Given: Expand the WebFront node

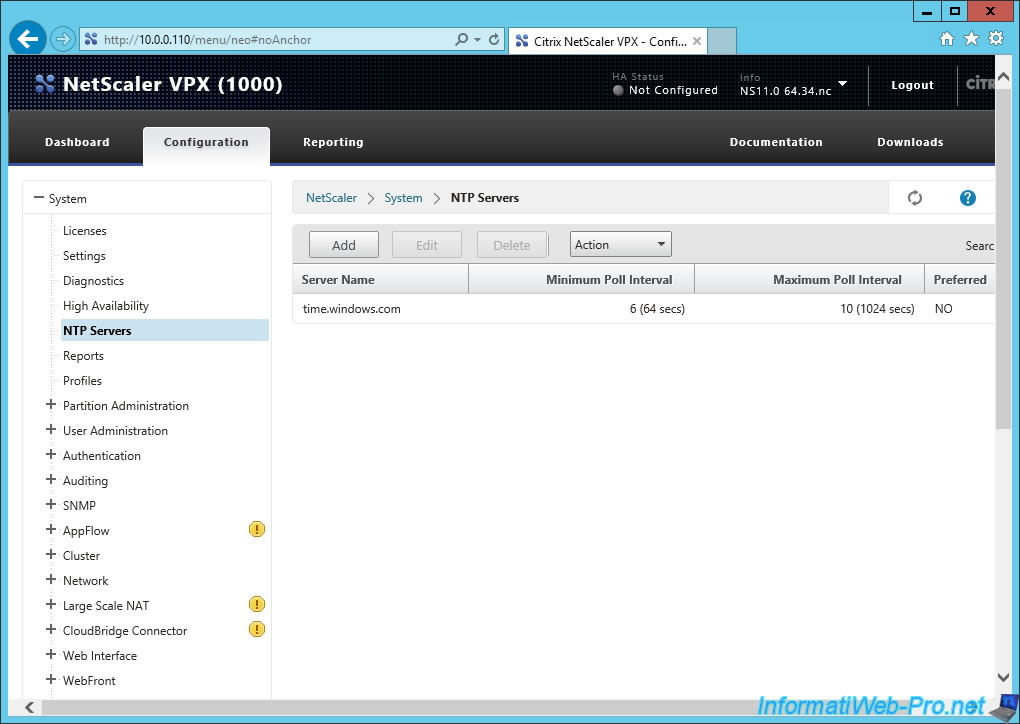Looking at the screenshot, I should (x=51, y=679).
